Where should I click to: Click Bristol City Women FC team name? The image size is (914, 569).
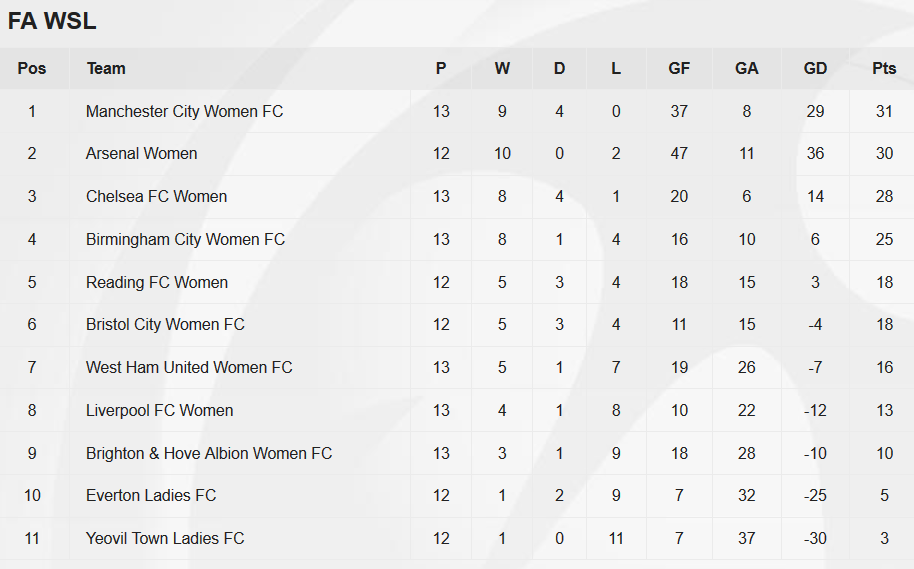165,325
